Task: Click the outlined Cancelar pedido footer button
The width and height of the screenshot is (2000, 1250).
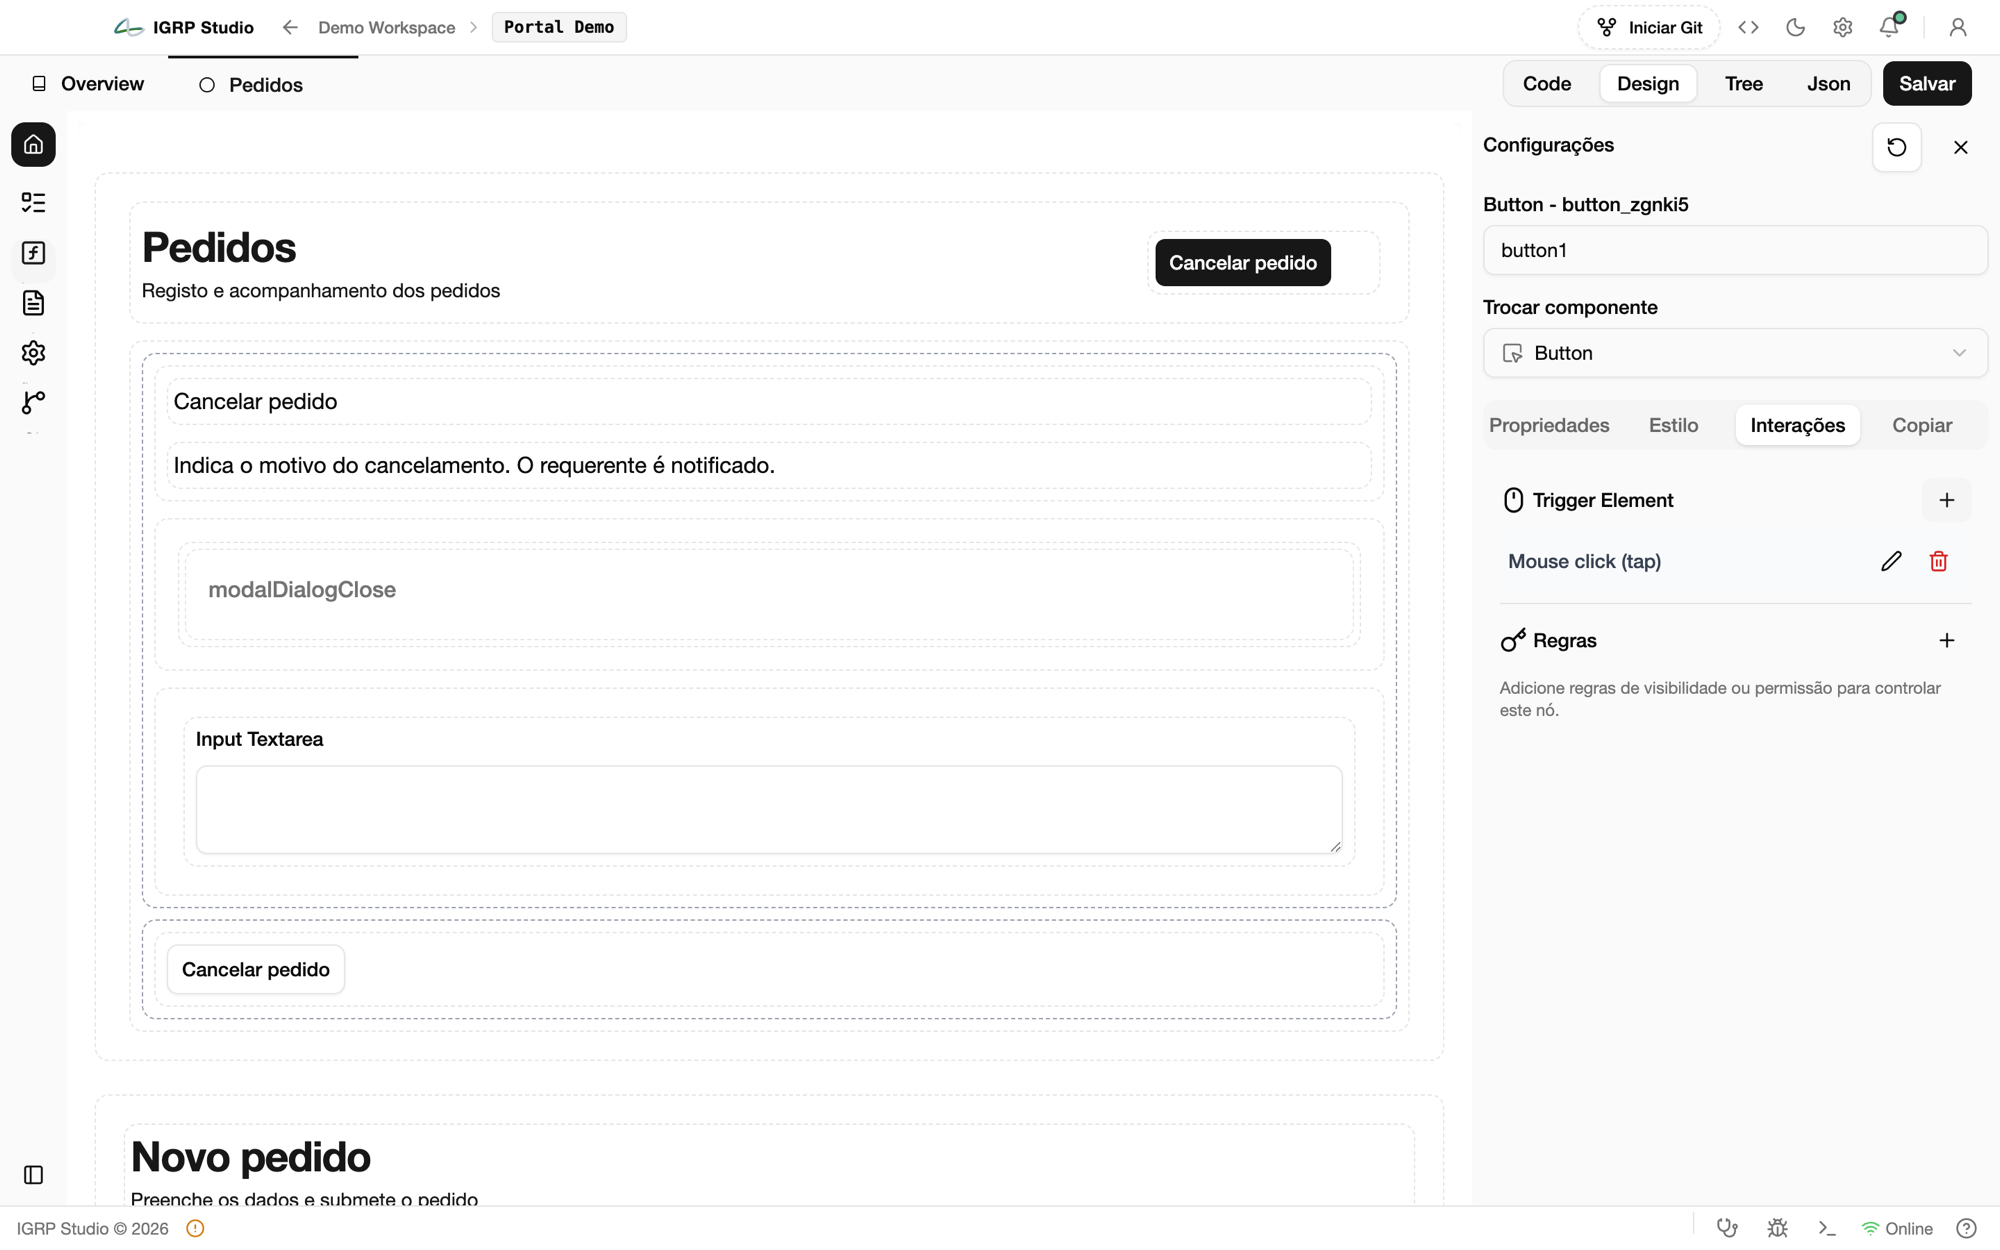Action: coord(256,969)
